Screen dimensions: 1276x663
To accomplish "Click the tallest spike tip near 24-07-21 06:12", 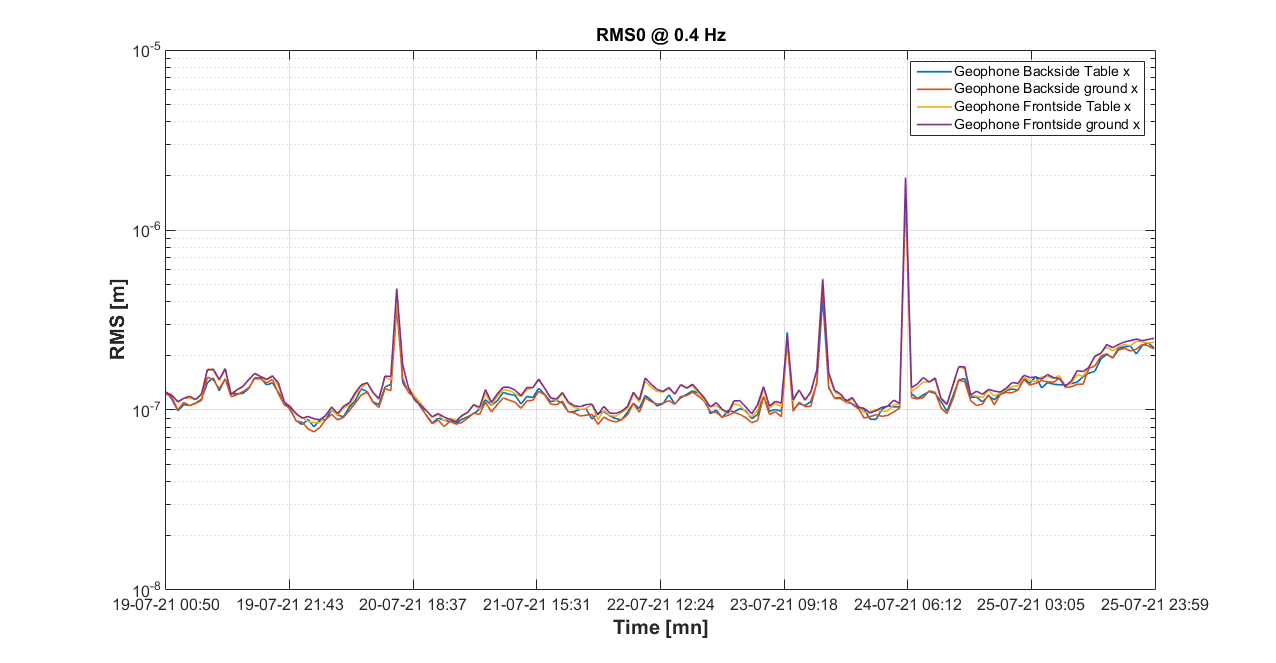I will coord(905,179).
